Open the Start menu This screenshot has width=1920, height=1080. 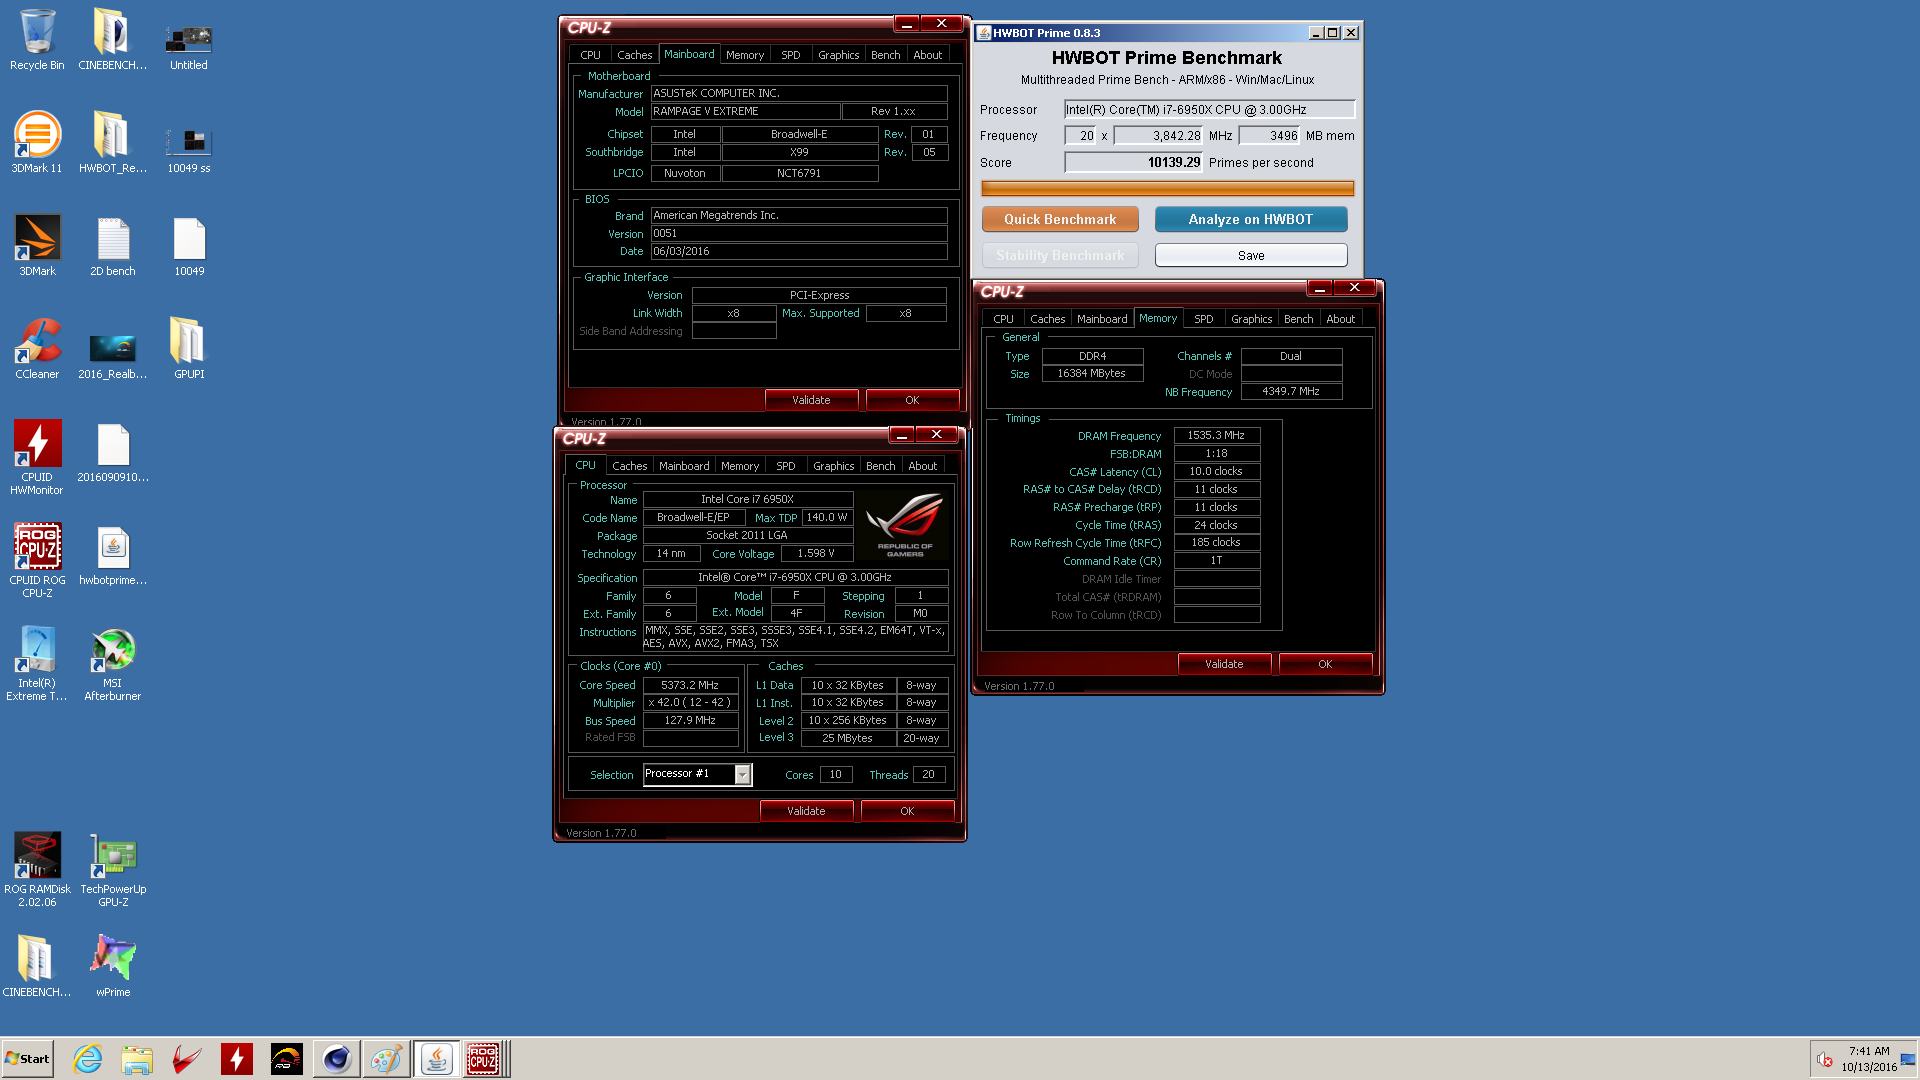pos(28,1059)
